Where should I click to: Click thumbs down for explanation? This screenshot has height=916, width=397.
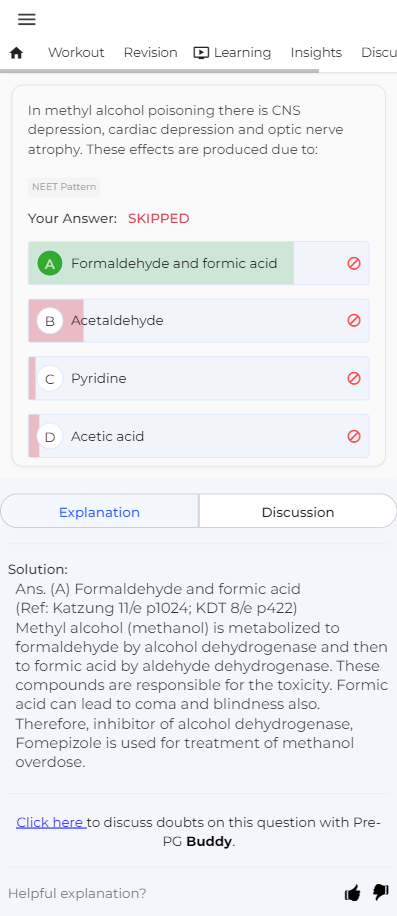point(380,892)
